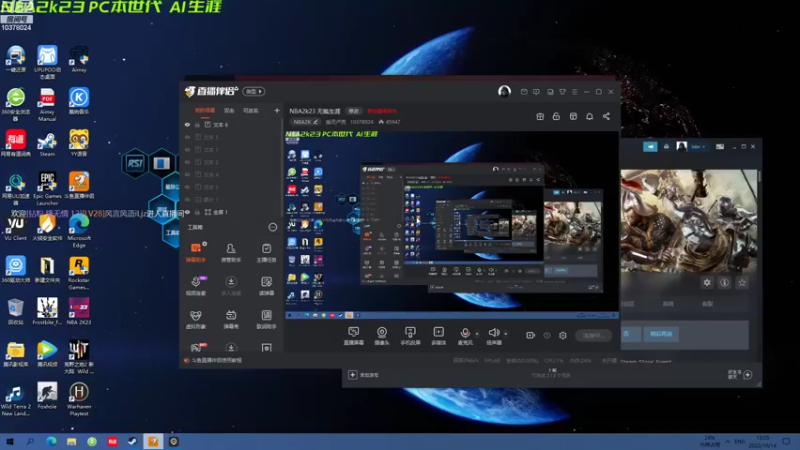Select the 全屏 1 source row
800x450 pixels.
(231, 212)
